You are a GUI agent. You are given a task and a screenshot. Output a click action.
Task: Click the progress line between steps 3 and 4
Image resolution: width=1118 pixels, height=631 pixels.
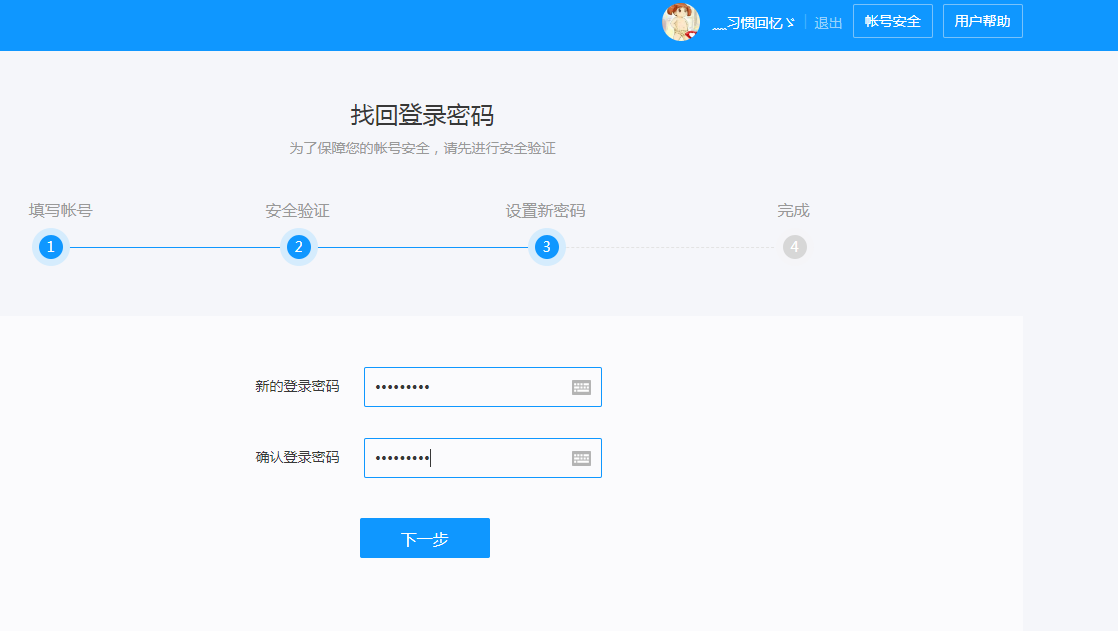pyautogui.click(x=670, y=247)
